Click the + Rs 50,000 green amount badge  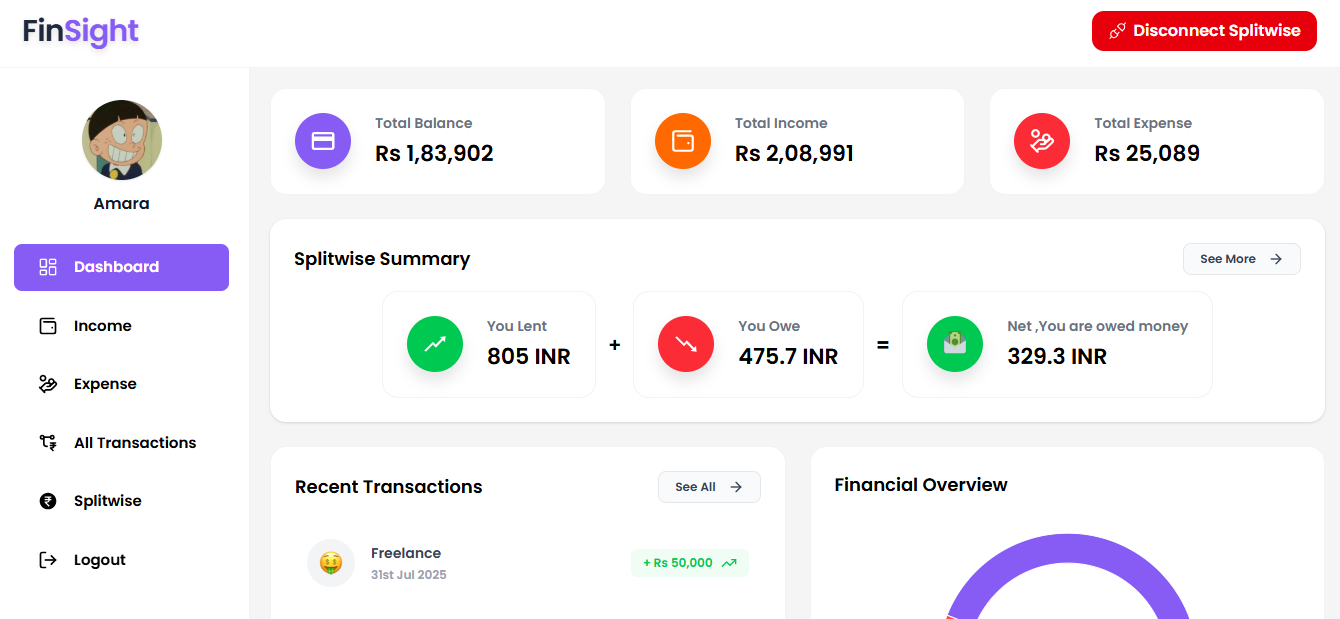690,563
